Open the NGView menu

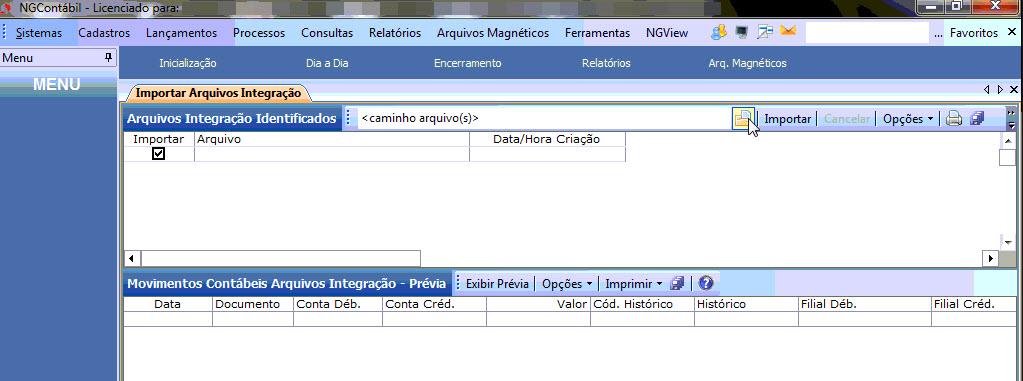[x=667, y=33]
